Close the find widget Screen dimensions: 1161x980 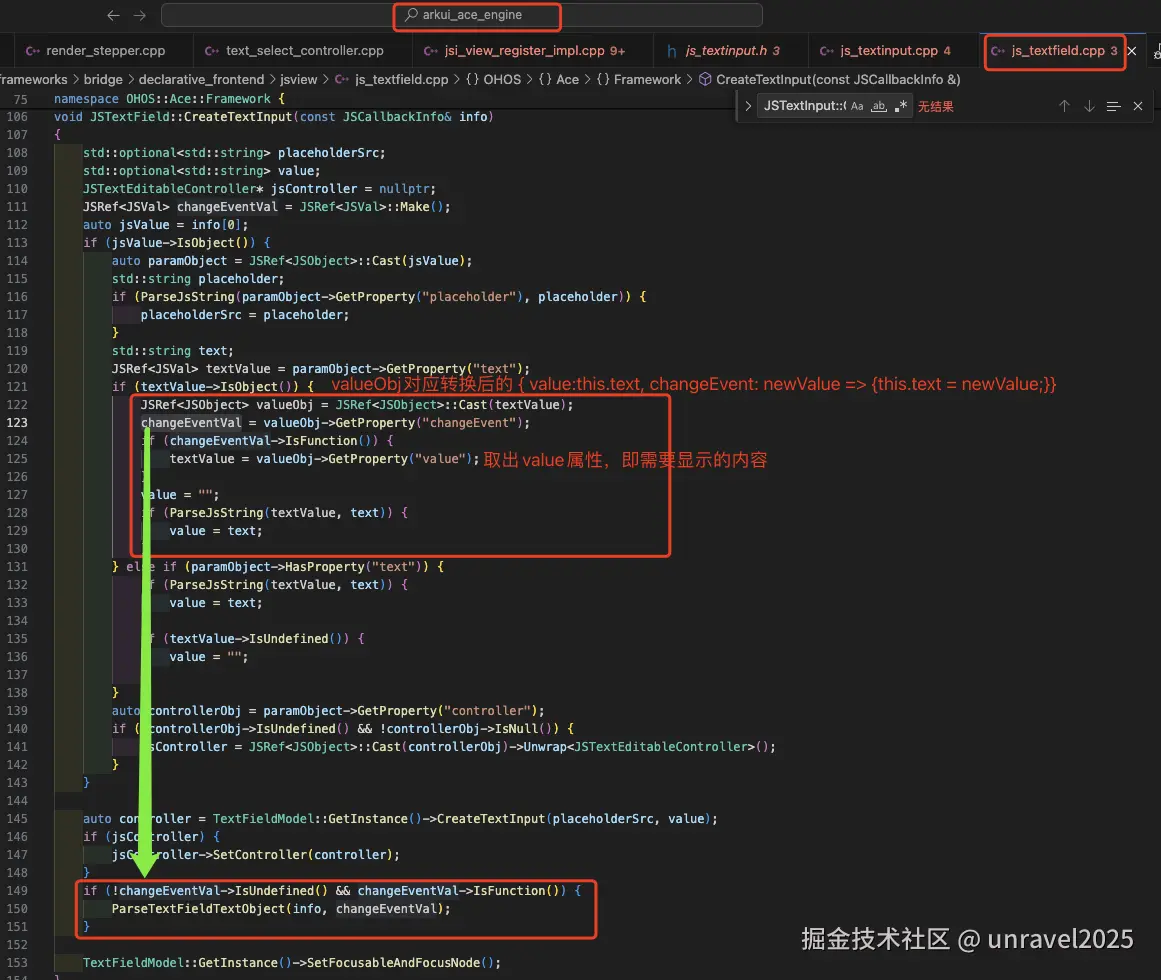pyautogui.click(x=1138, y=107)
